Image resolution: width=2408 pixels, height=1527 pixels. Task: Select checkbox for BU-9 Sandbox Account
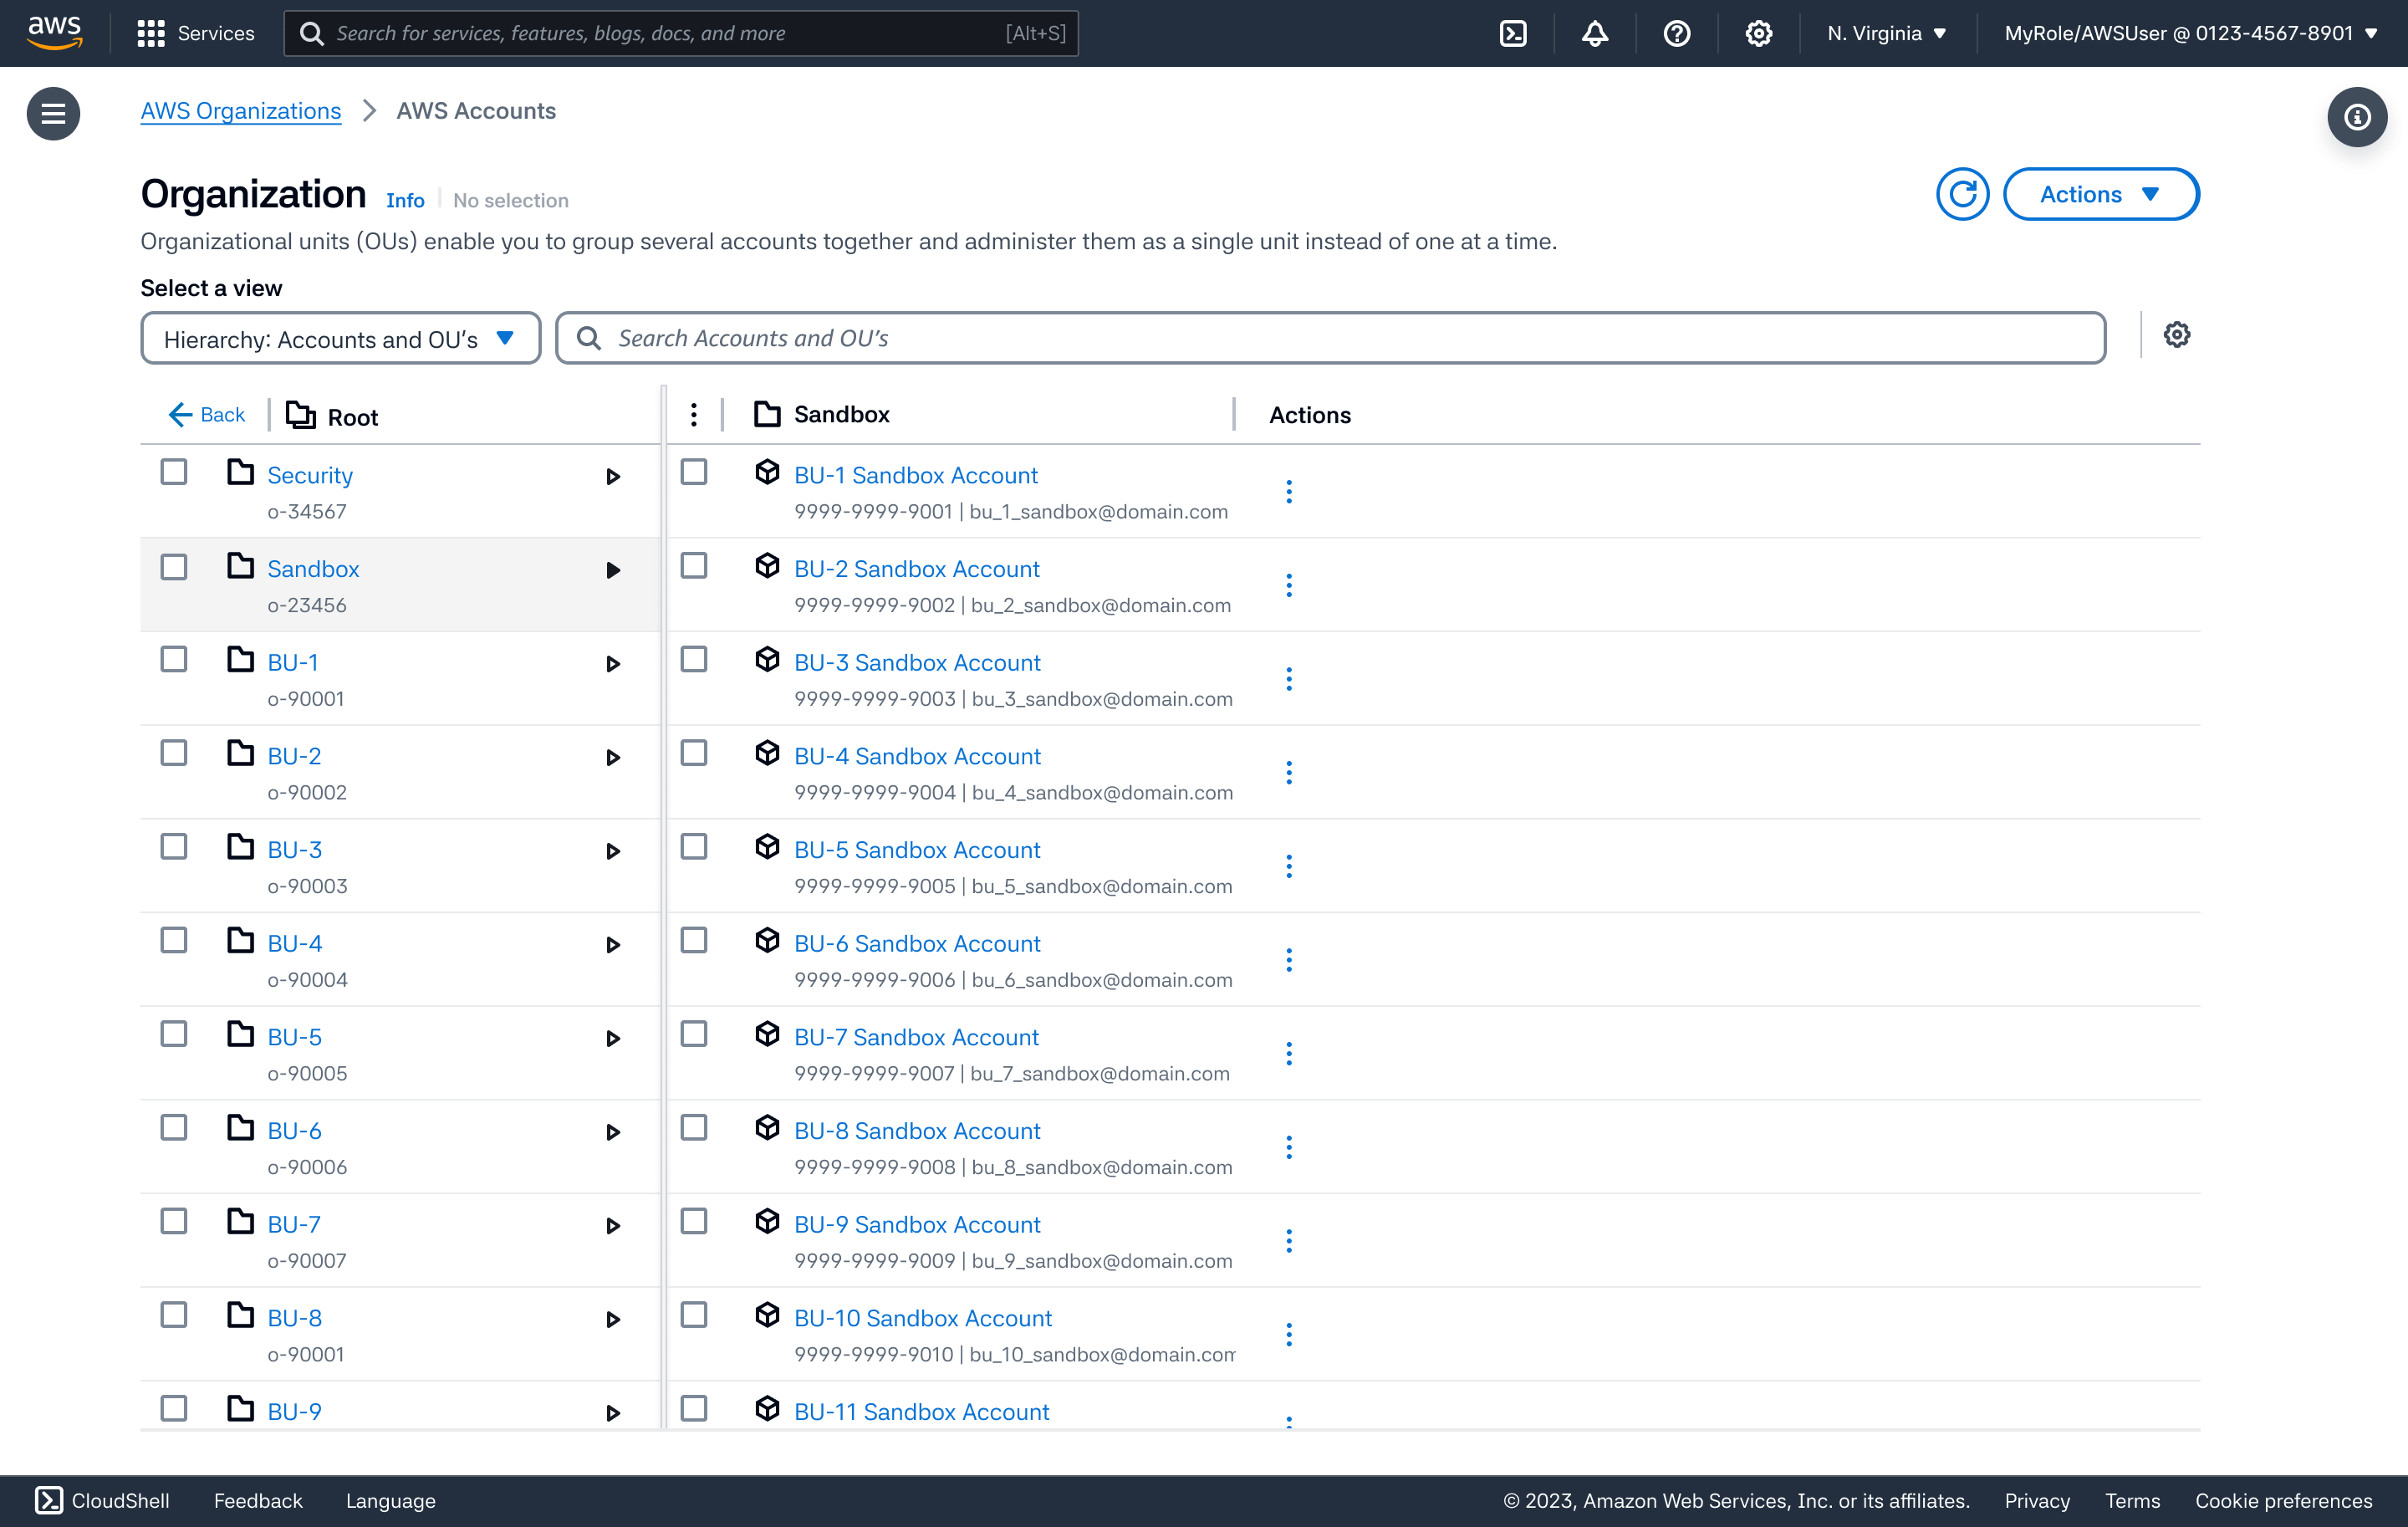[x=694, y=1221]
